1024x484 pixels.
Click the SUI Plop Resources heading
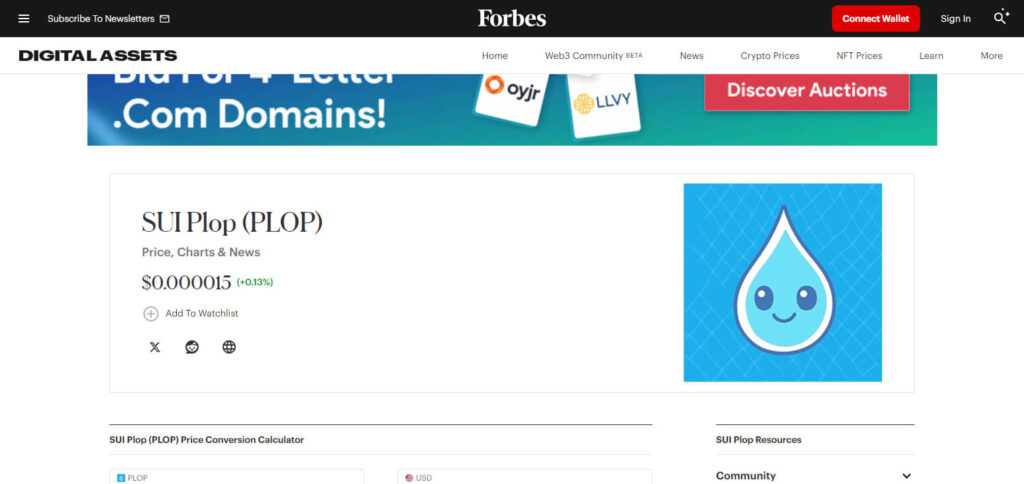pos(759,440)
